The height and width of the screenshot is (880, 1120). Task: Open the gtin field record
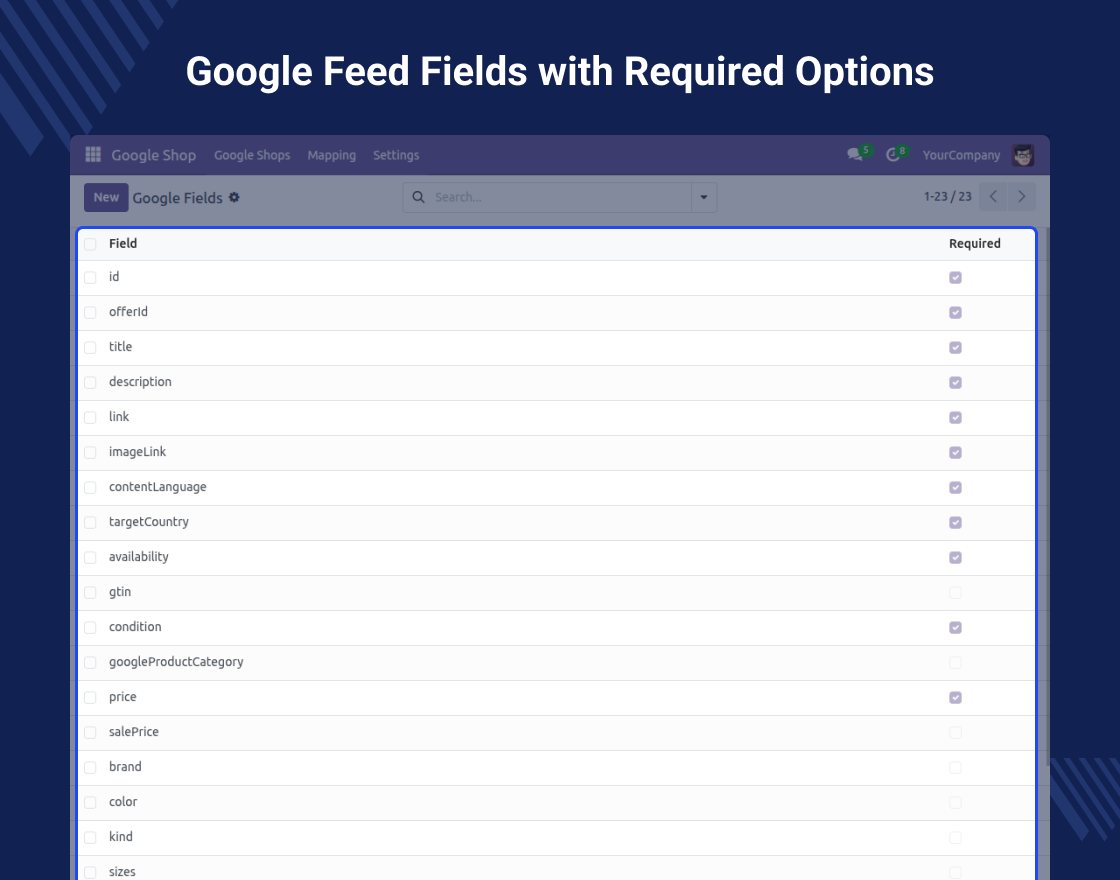[x=120, y=592]
